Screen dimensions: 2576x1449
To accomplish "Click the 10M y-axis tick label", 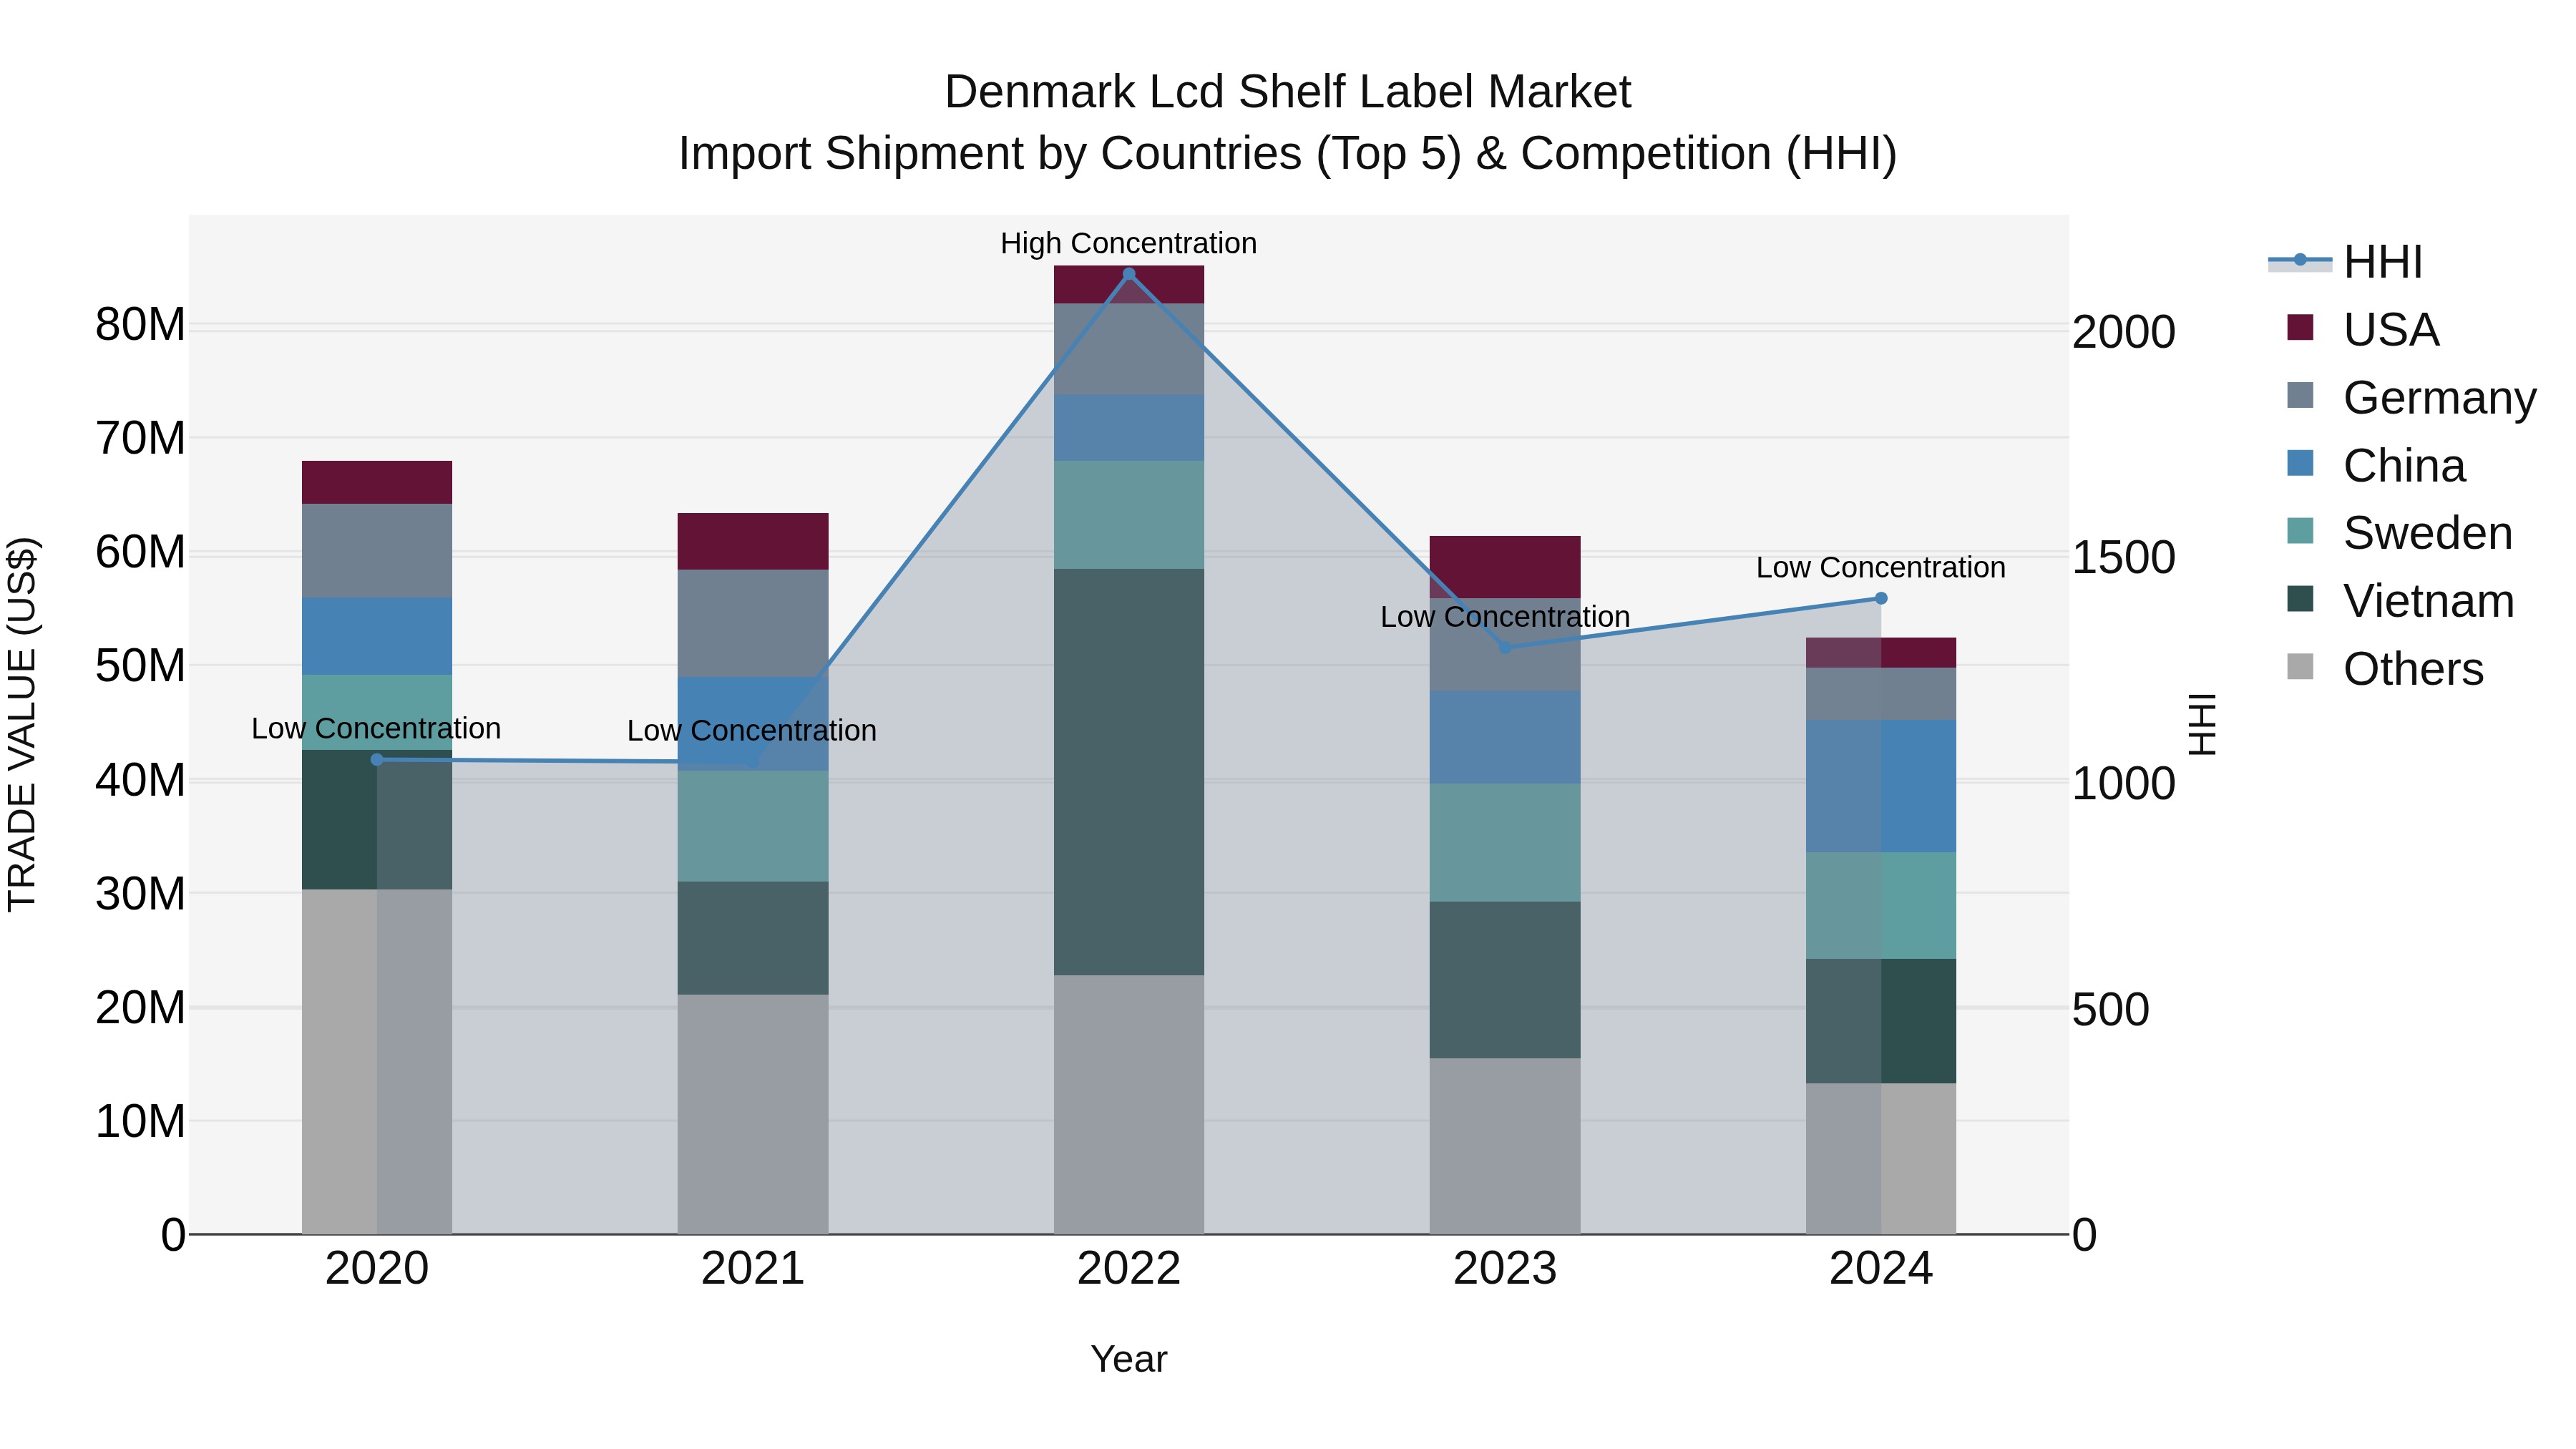I will pyautogui.click(x=140, y=1122).
